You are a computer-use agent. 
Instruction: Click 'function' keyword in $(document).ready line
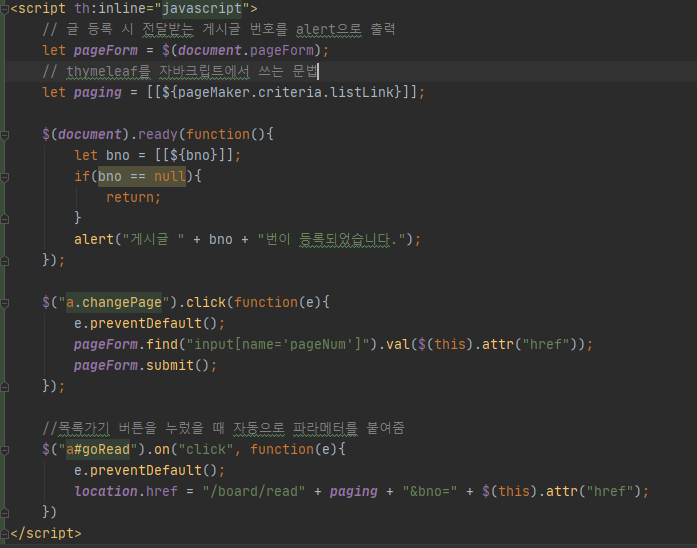click(x=218, y=134)
